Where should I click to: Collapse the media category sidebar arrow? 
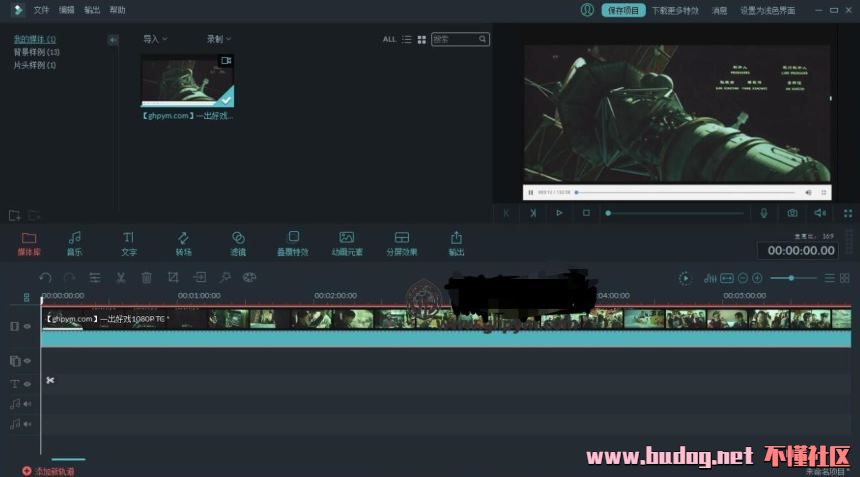click(112, 39)
